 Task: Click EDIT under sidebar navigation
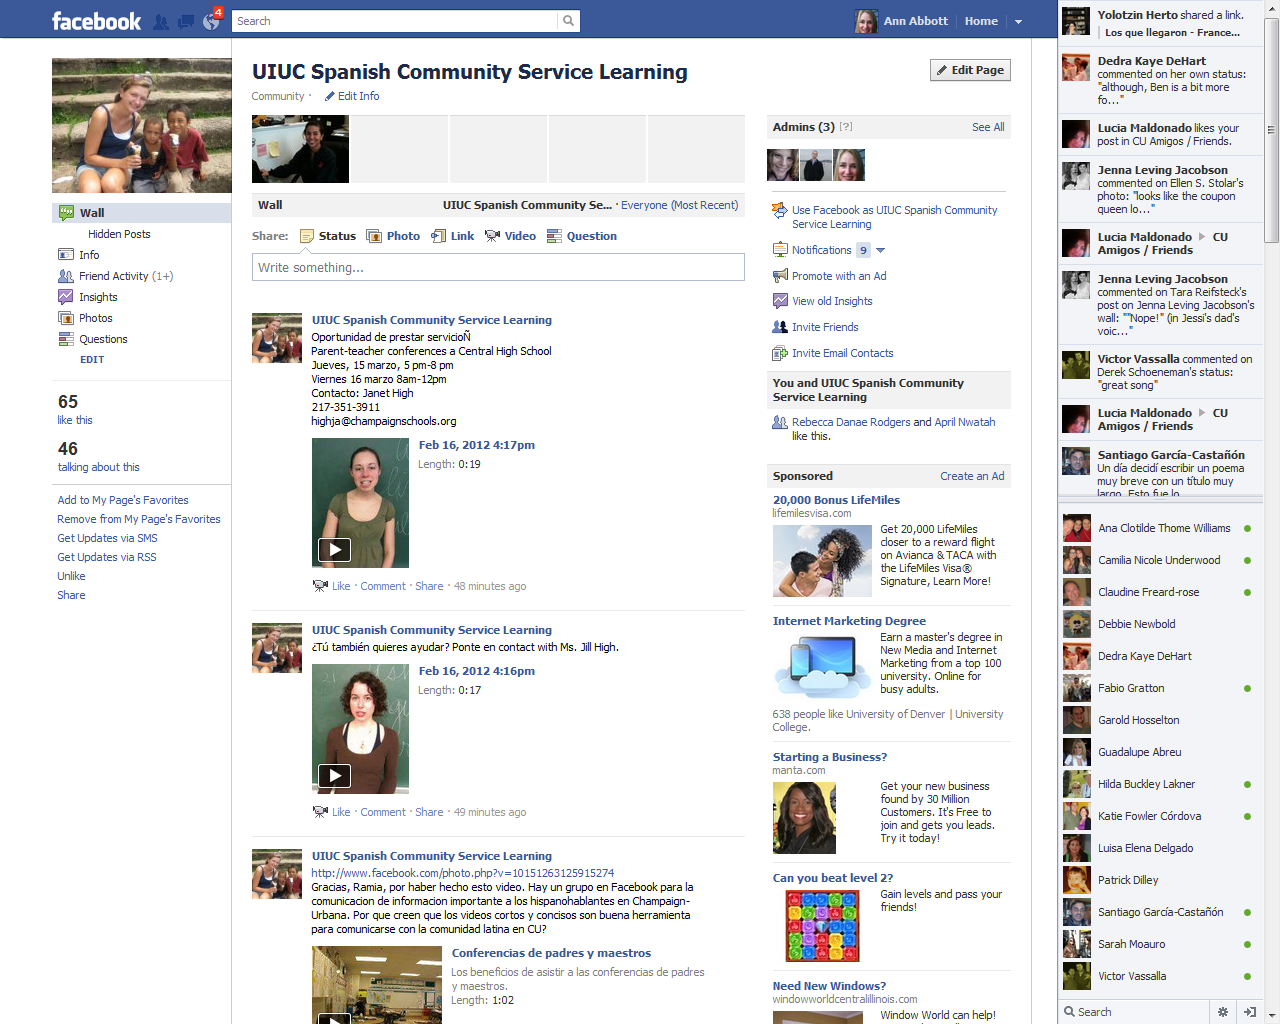coord(92,360)
